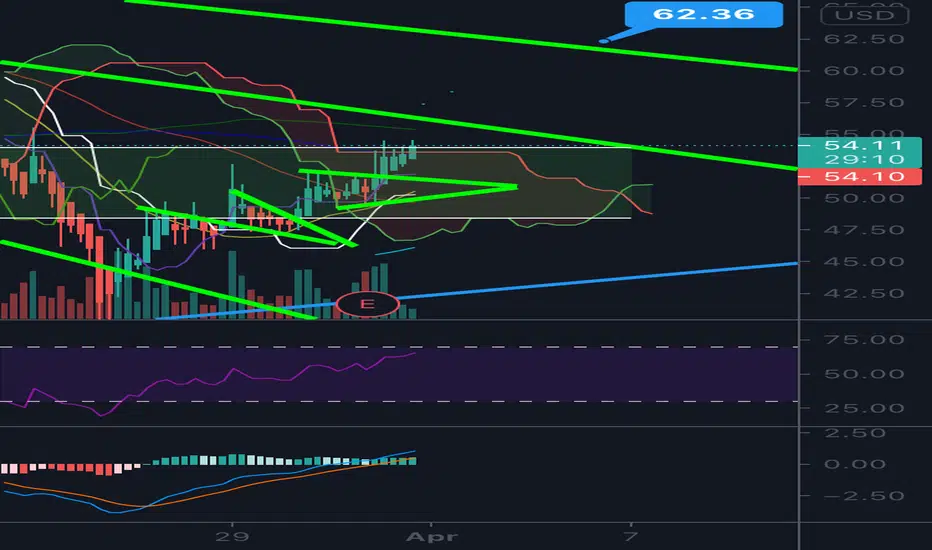This screenshot has width=932, height=550.
Task: Click the 45.00 price axis label
Action: (x=864, y=262)
